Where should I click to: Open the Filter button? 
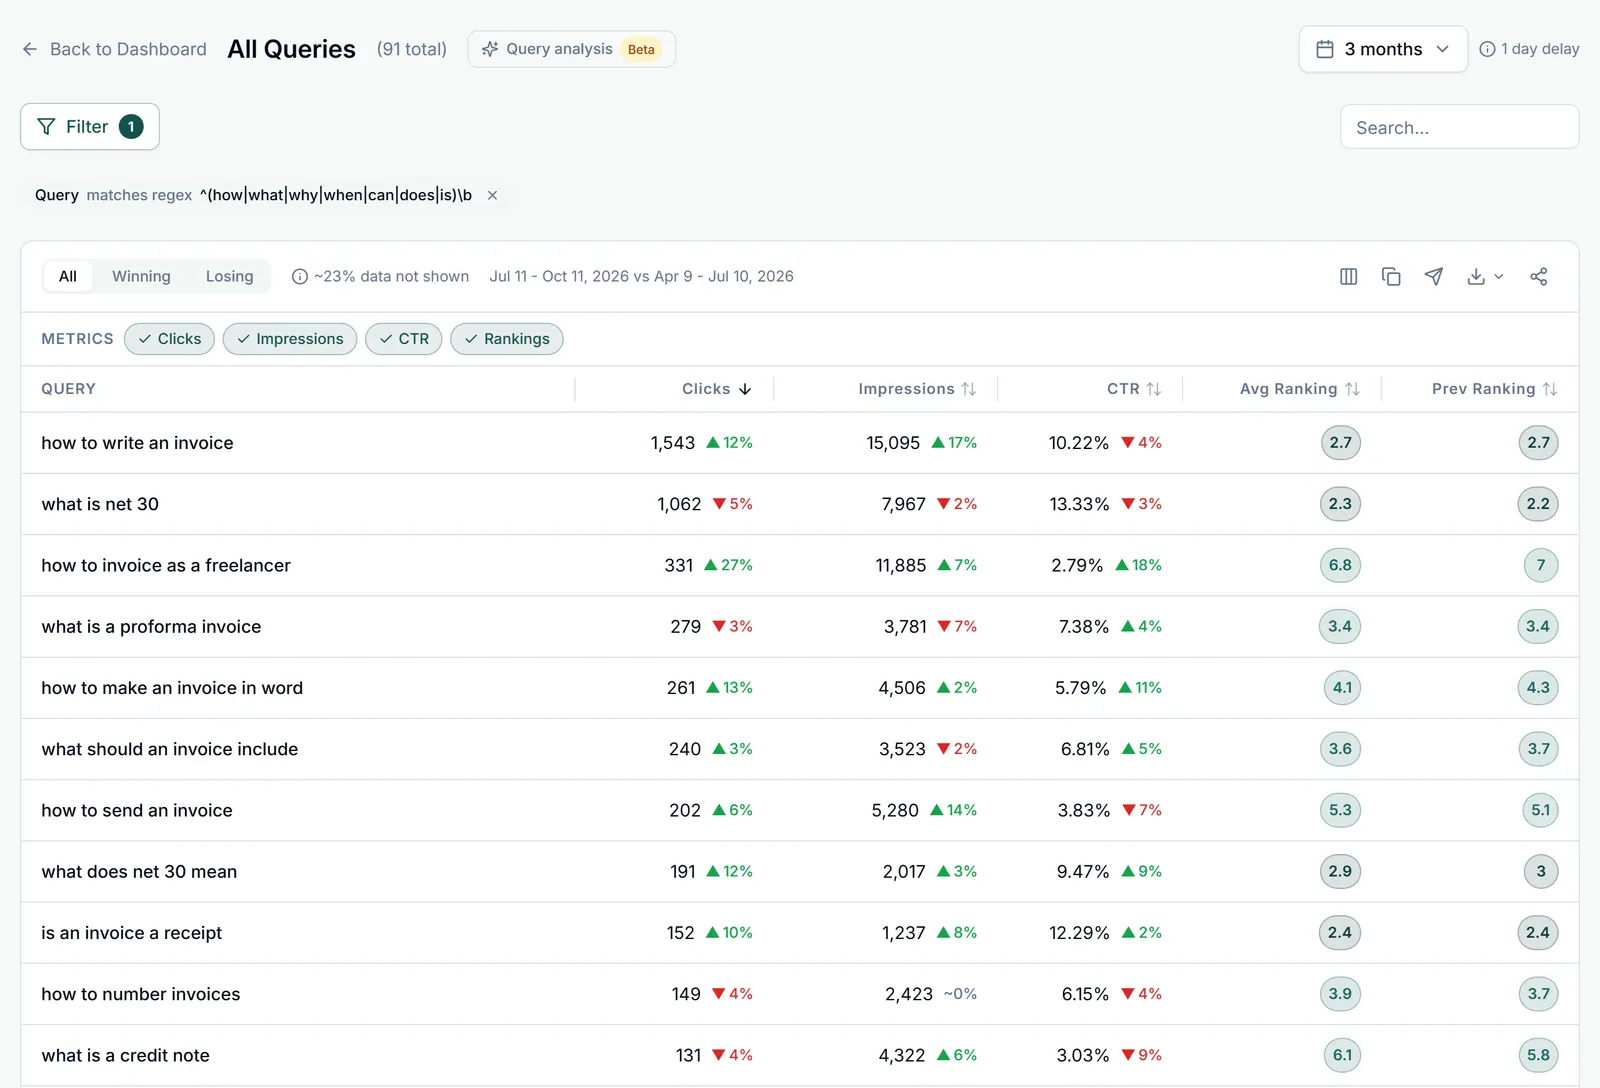pyautogui.click(x=90, y=127)
